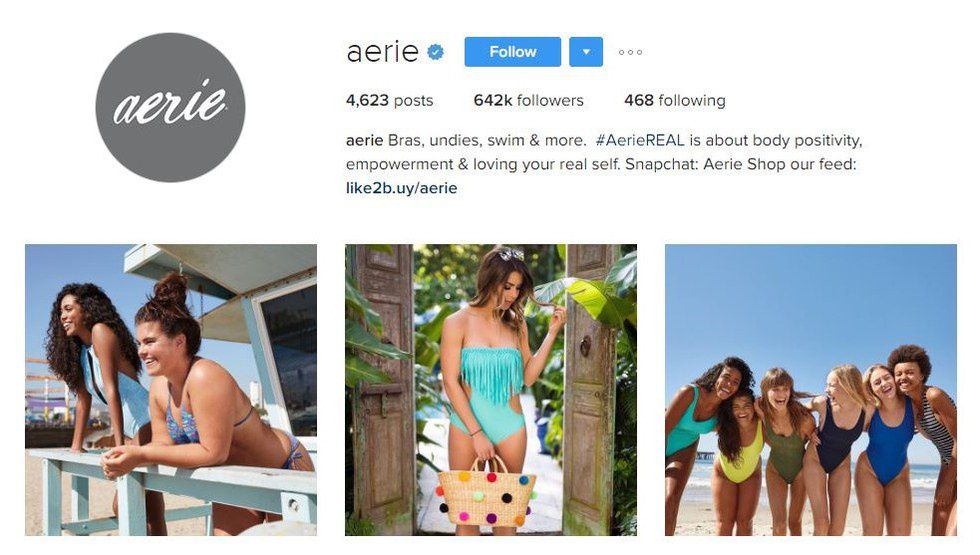Open the lifeguard tower beach photo
Viewport: 980px width, 555px height.
tap(171, 390)
